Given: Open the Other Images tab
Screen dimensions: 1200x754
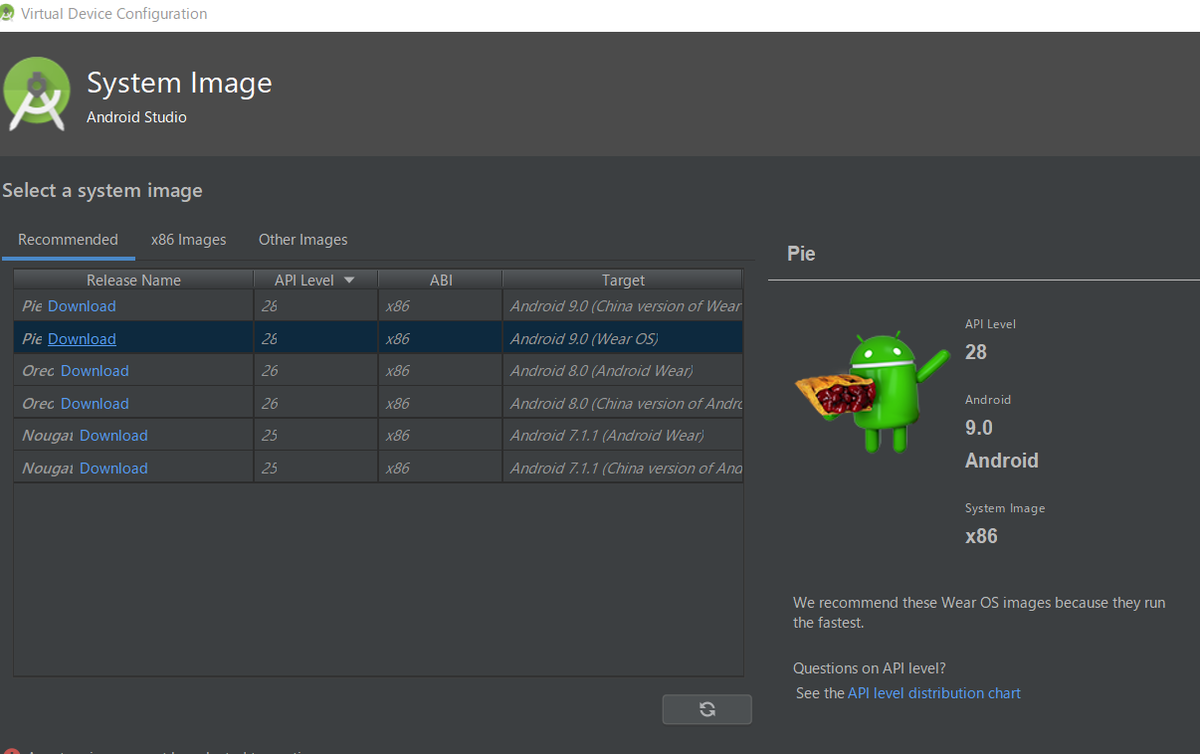Looking at the screenshot, I should [303, 240].
